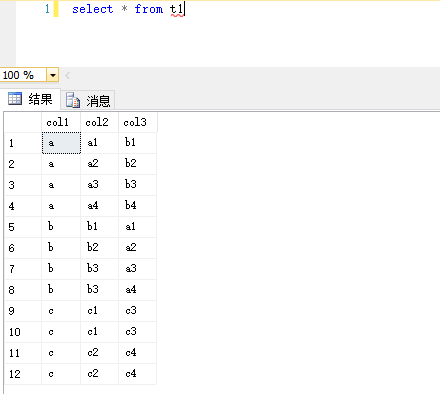Select the col1 column header
Viewport: 440px width, 394px height.
point(61,122)
